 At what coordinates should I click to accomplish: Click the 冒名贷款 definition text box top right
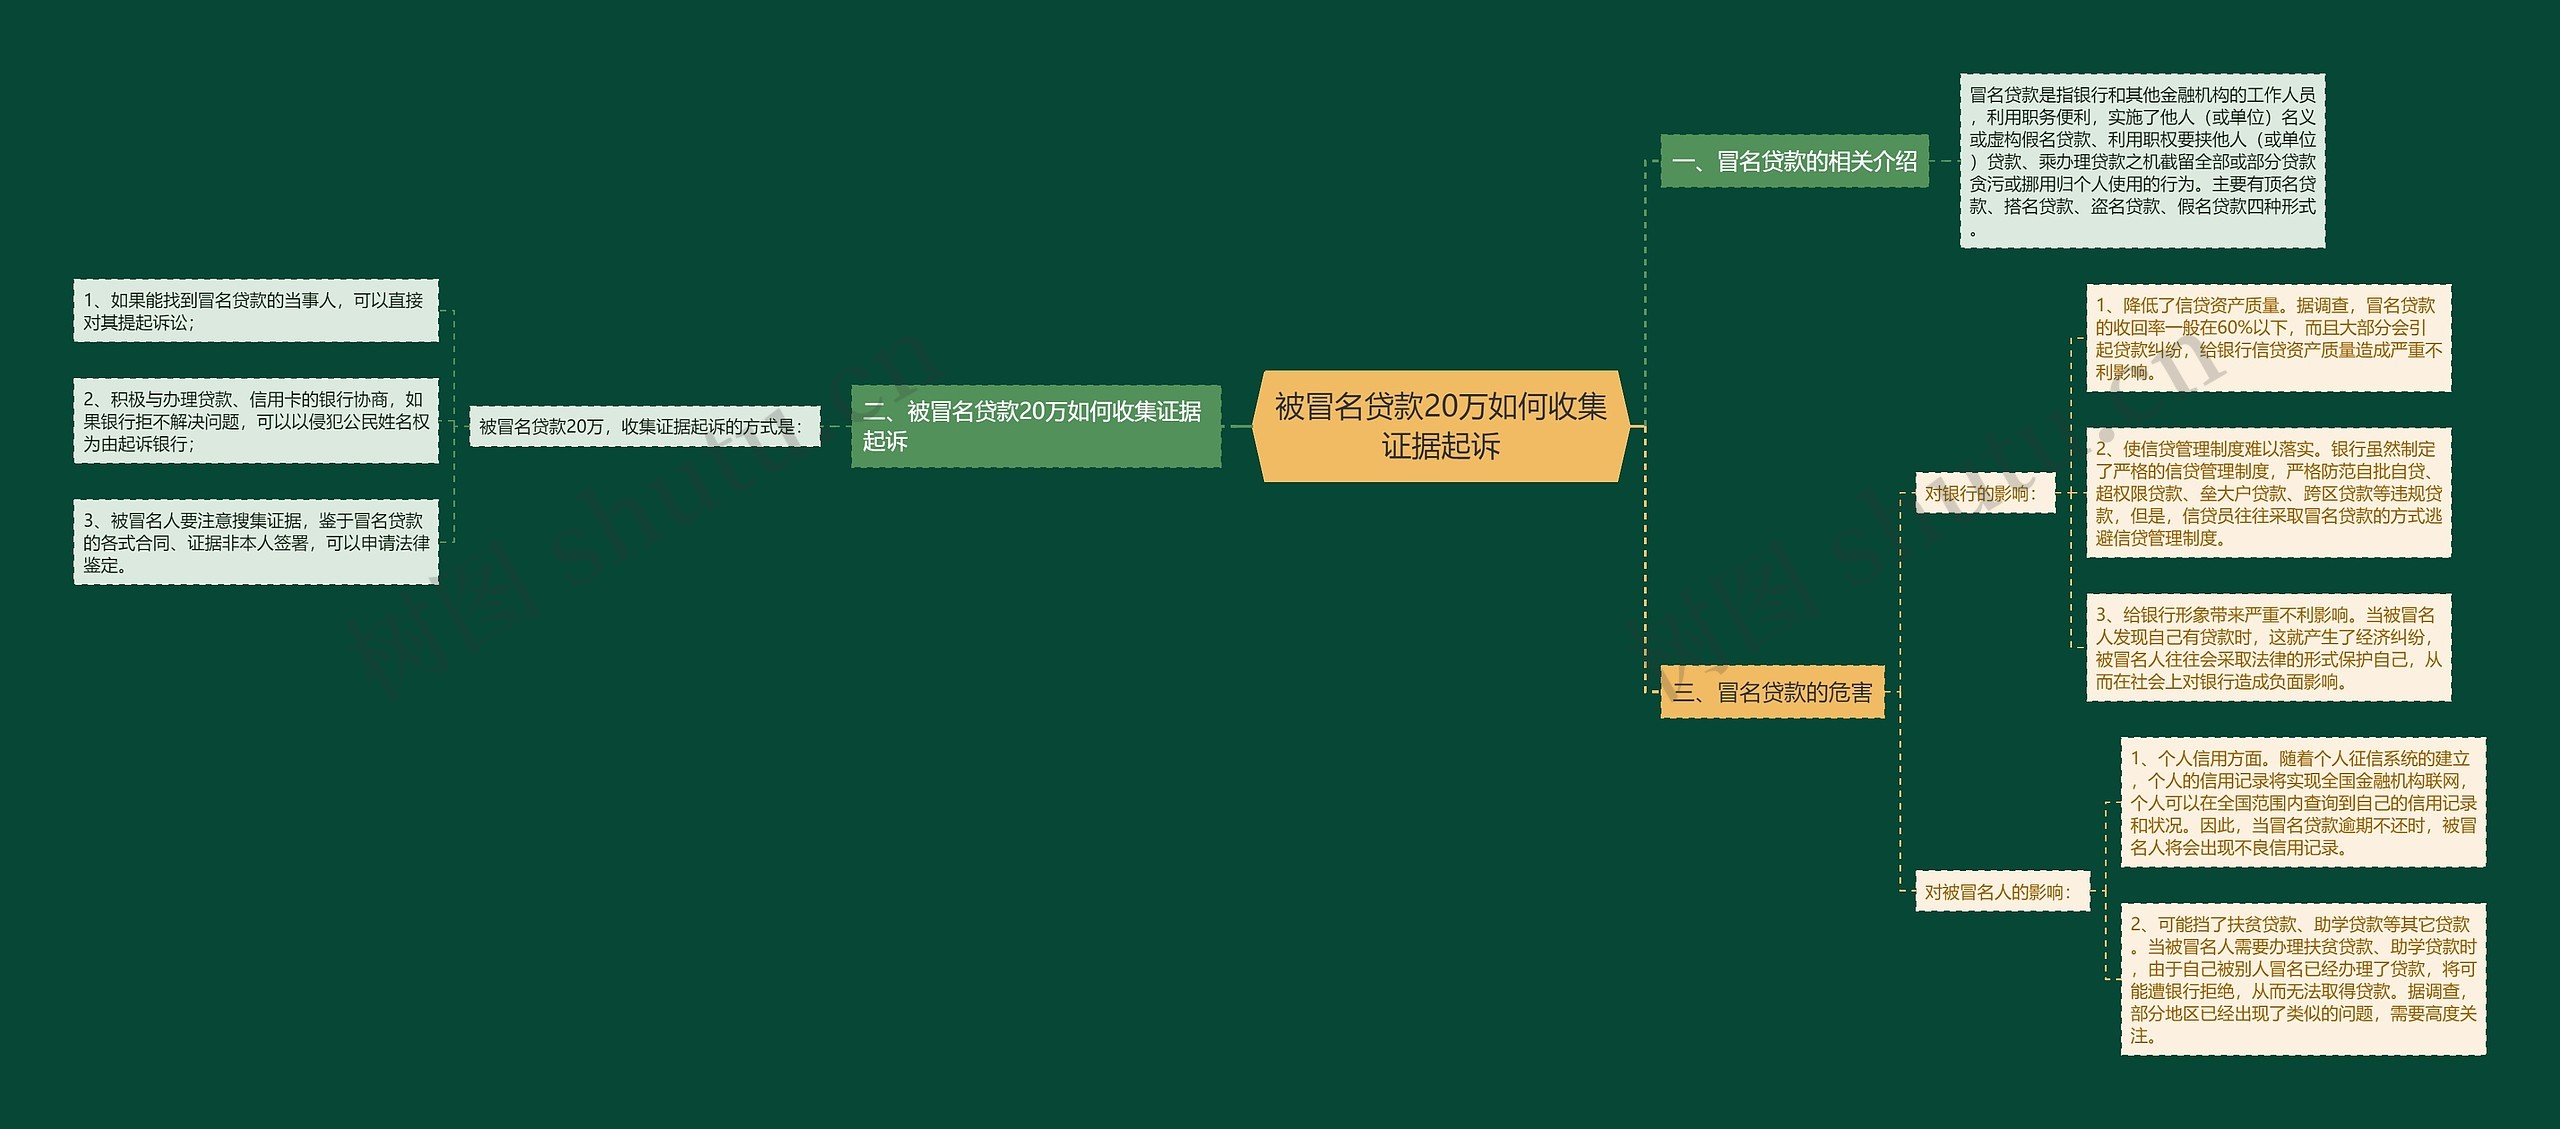point(2144,163)
